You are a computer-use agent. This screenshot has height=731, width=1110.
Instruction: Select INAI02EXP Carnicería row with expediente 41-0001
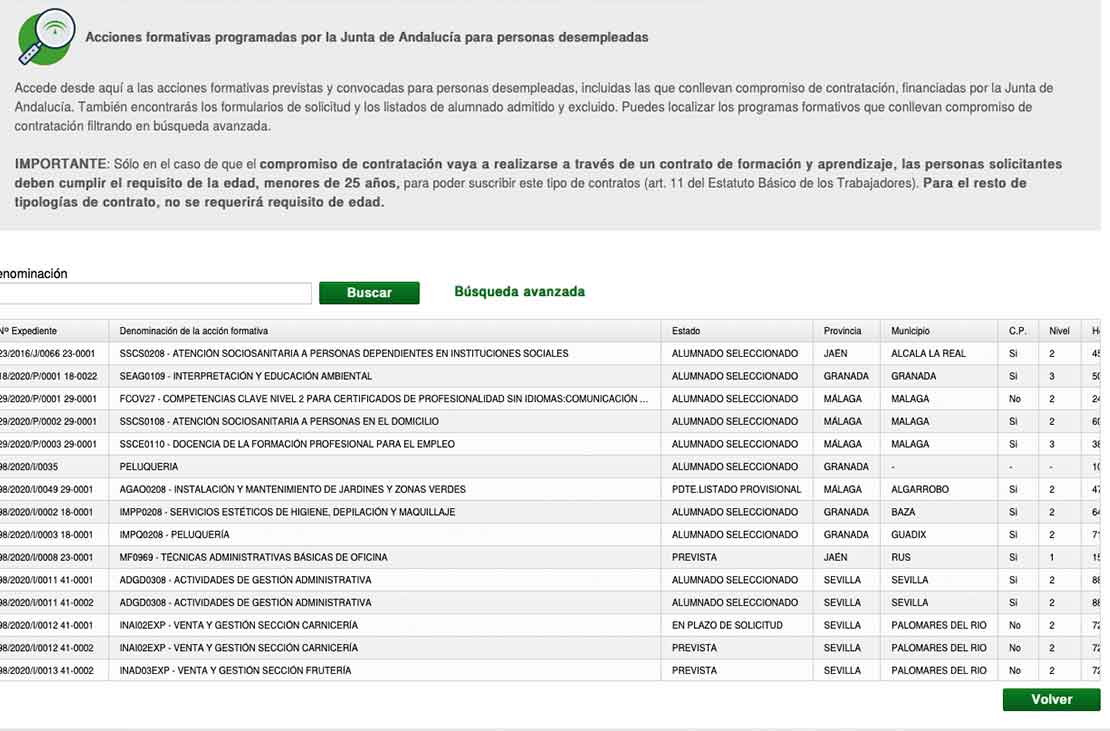click(550, 625)
